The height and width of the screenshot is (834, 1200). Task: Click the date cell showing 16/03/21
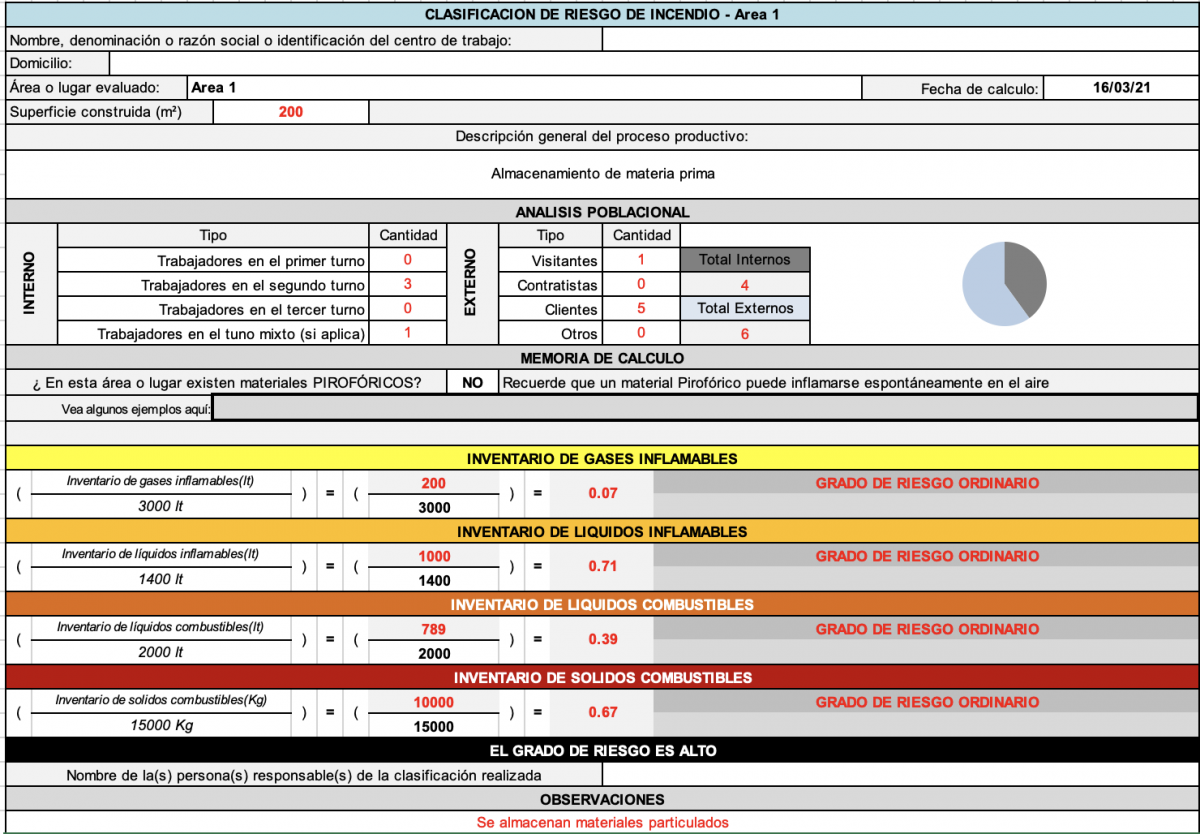pyautogui.click(x=1121, y=88)
